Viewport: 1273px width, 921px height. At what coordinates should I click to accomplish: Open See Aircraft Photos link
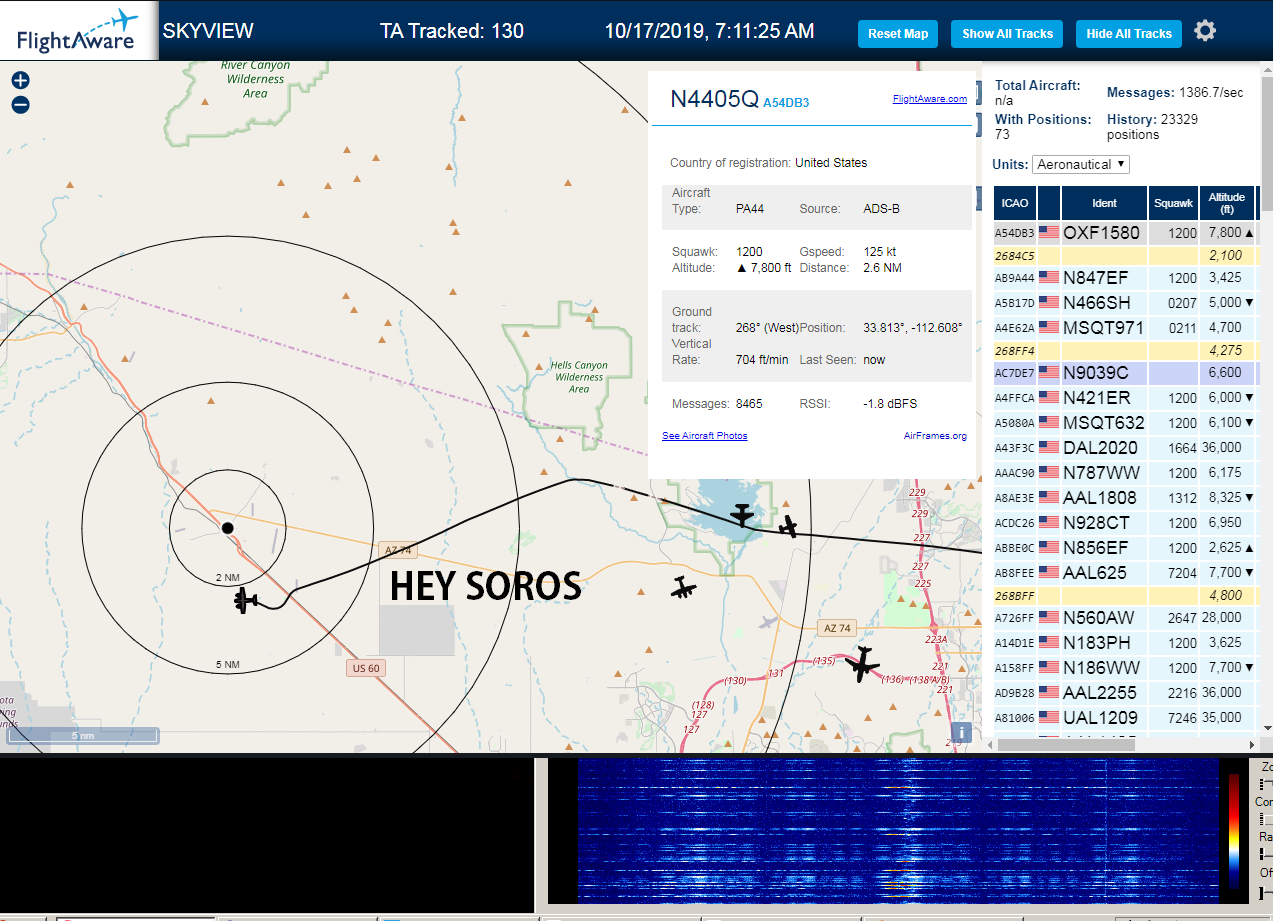pyautogui.click(x=705, y=436)
